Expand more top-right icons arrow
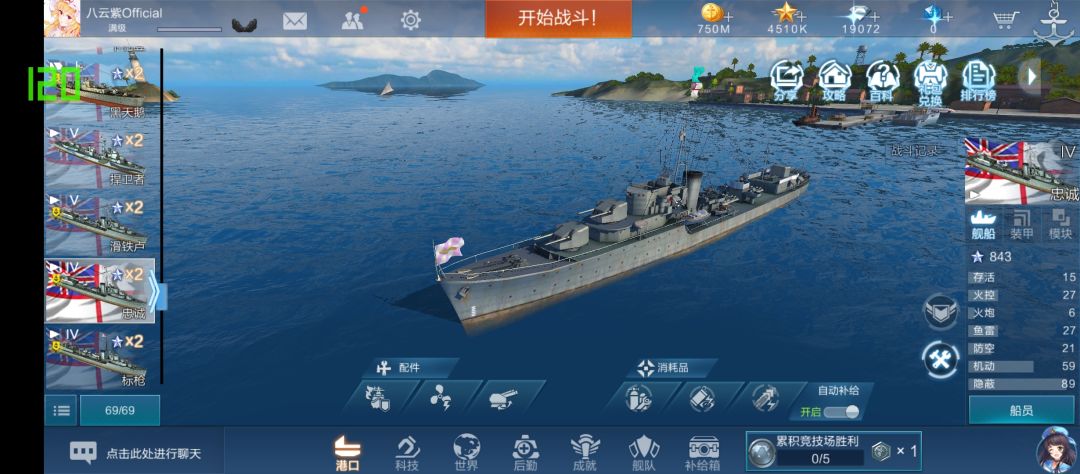Viewport: 1080px width, 474px height. coord(1030,76)
